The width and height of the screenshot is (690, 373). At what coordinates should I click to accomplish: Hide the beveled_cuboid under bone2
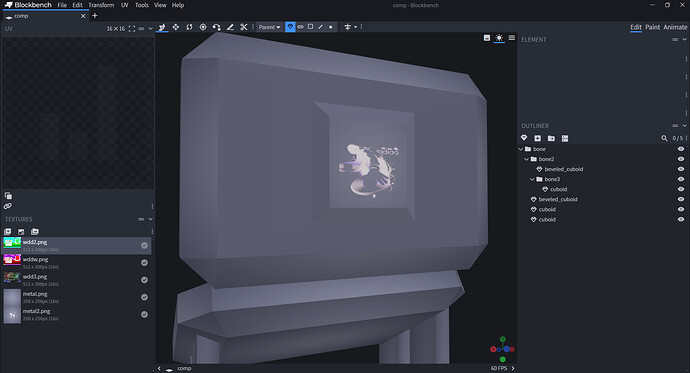681,169
